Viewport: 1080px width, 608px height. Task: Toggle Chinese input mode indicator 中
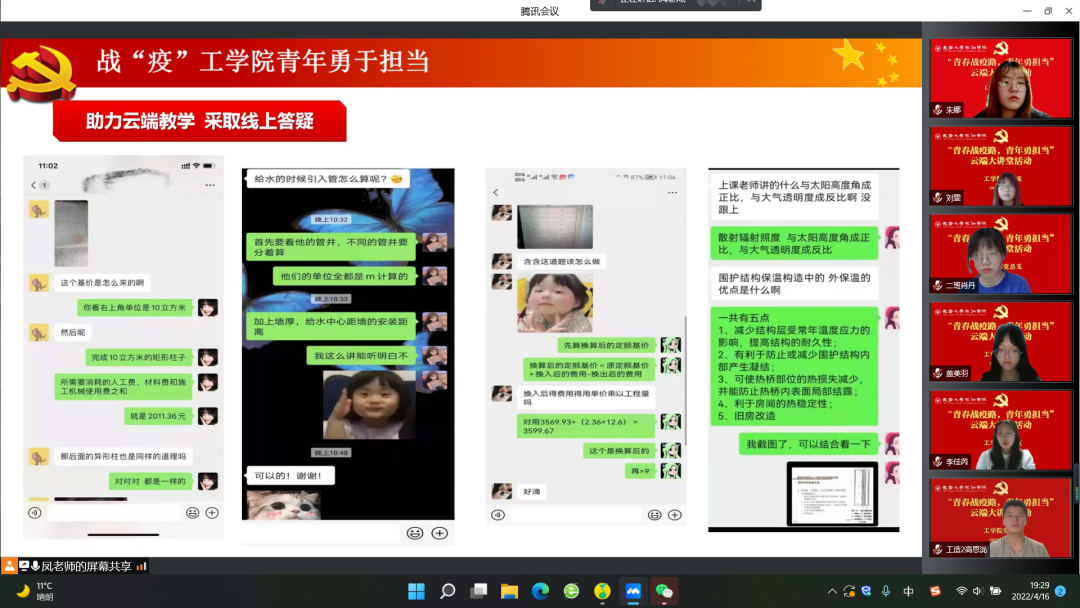[x=909, y=591]
